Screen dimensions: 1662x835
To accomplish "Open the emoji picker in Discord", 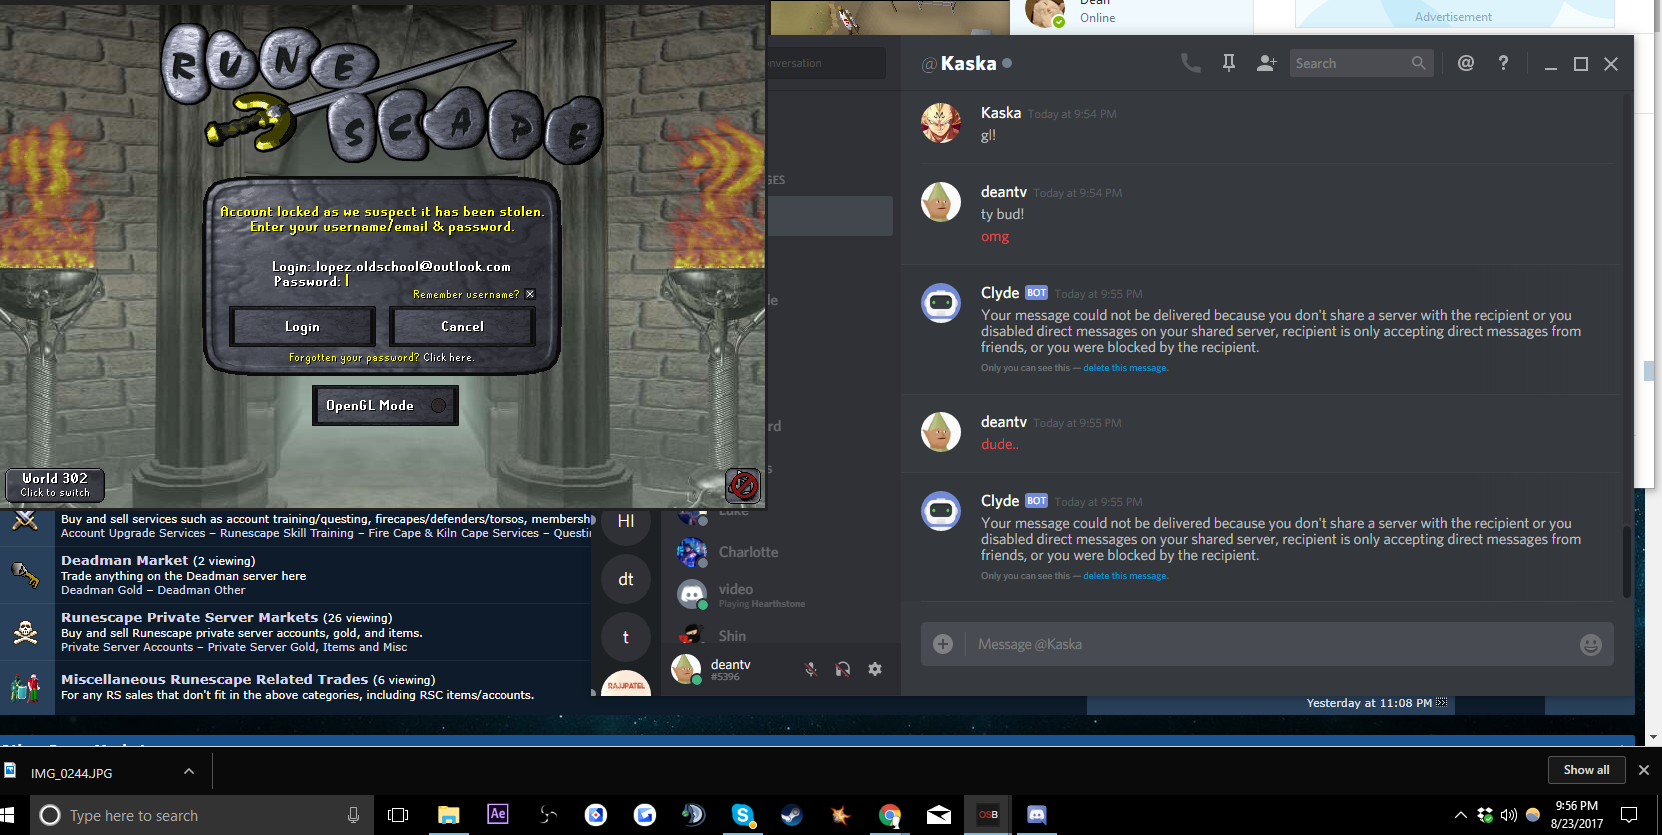I will (x=1591, y=645).
